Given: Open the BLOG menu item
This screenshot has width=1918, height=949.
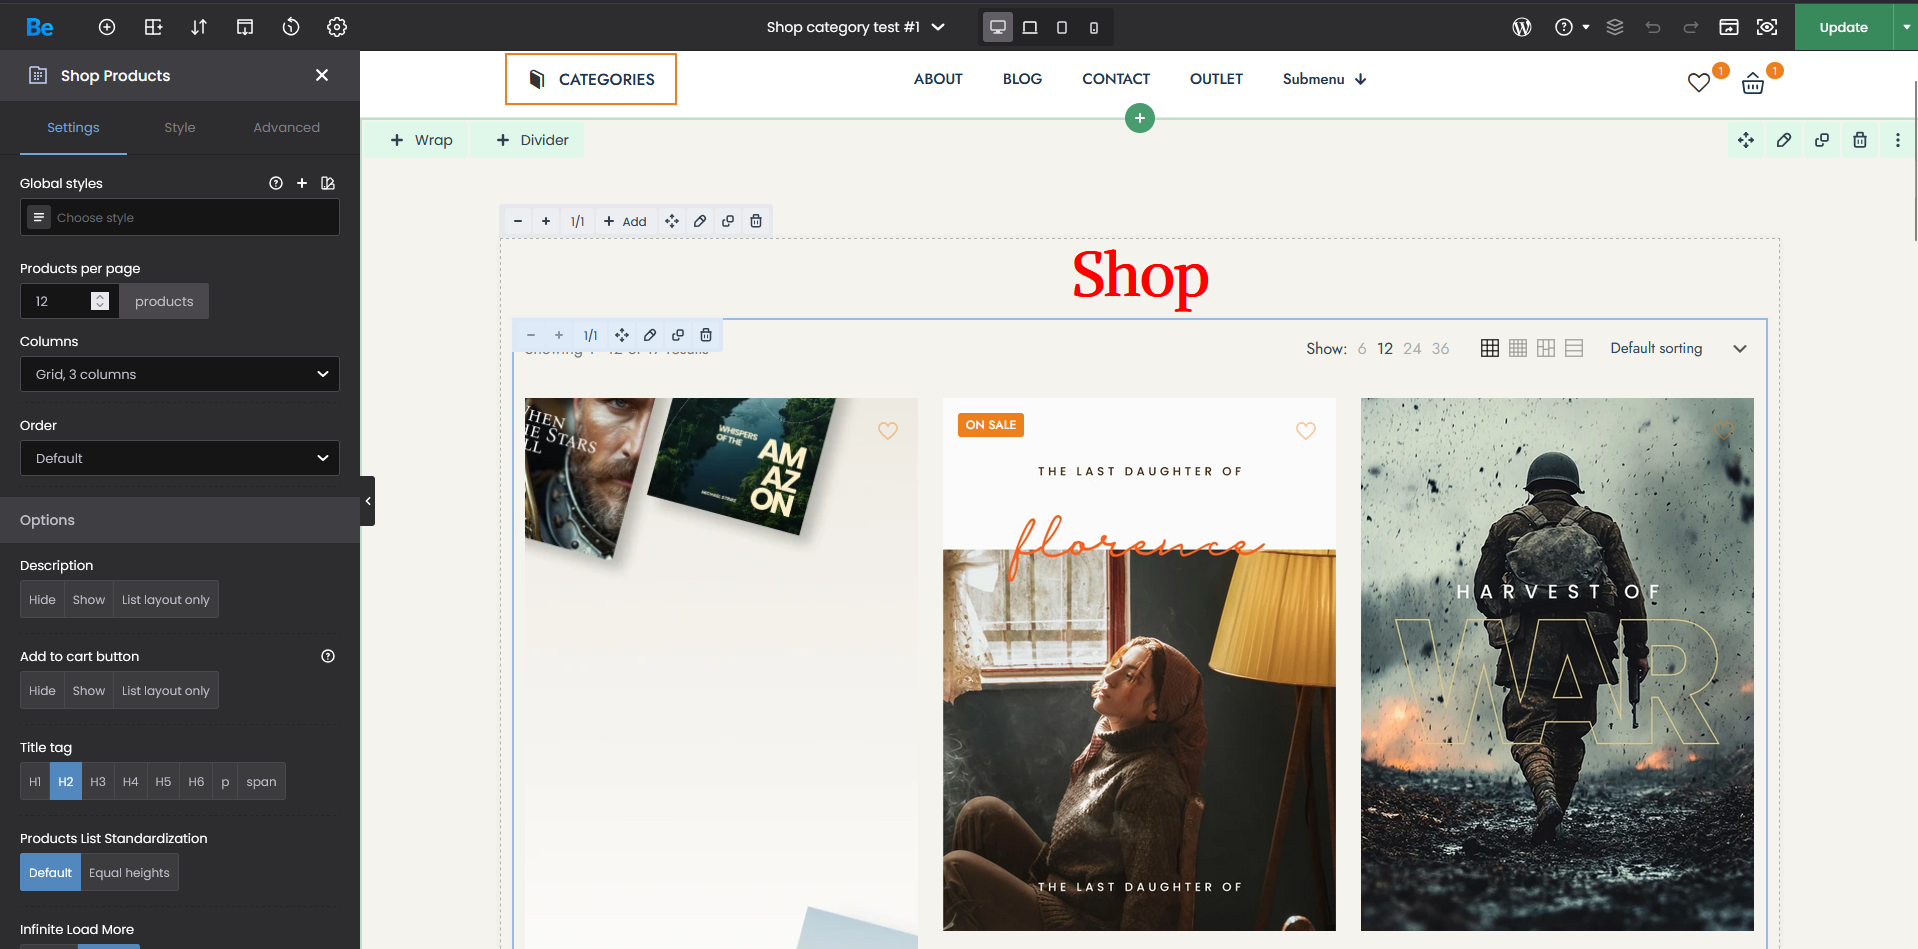Looking at the screenshot, I should (1022, 79).
